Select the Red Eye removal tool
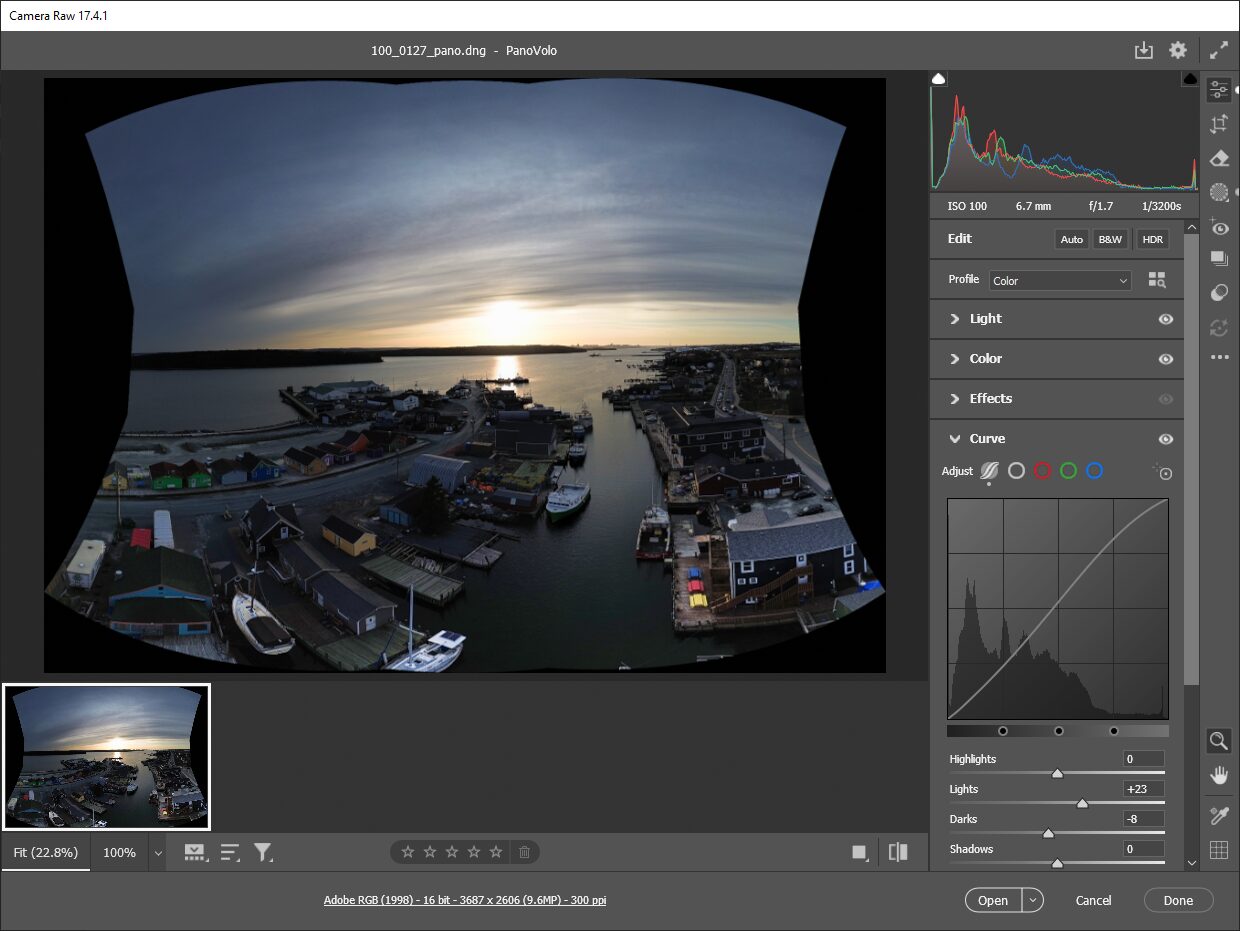Viewport: 1240px width, 931px height. [x=1219, y=227]
